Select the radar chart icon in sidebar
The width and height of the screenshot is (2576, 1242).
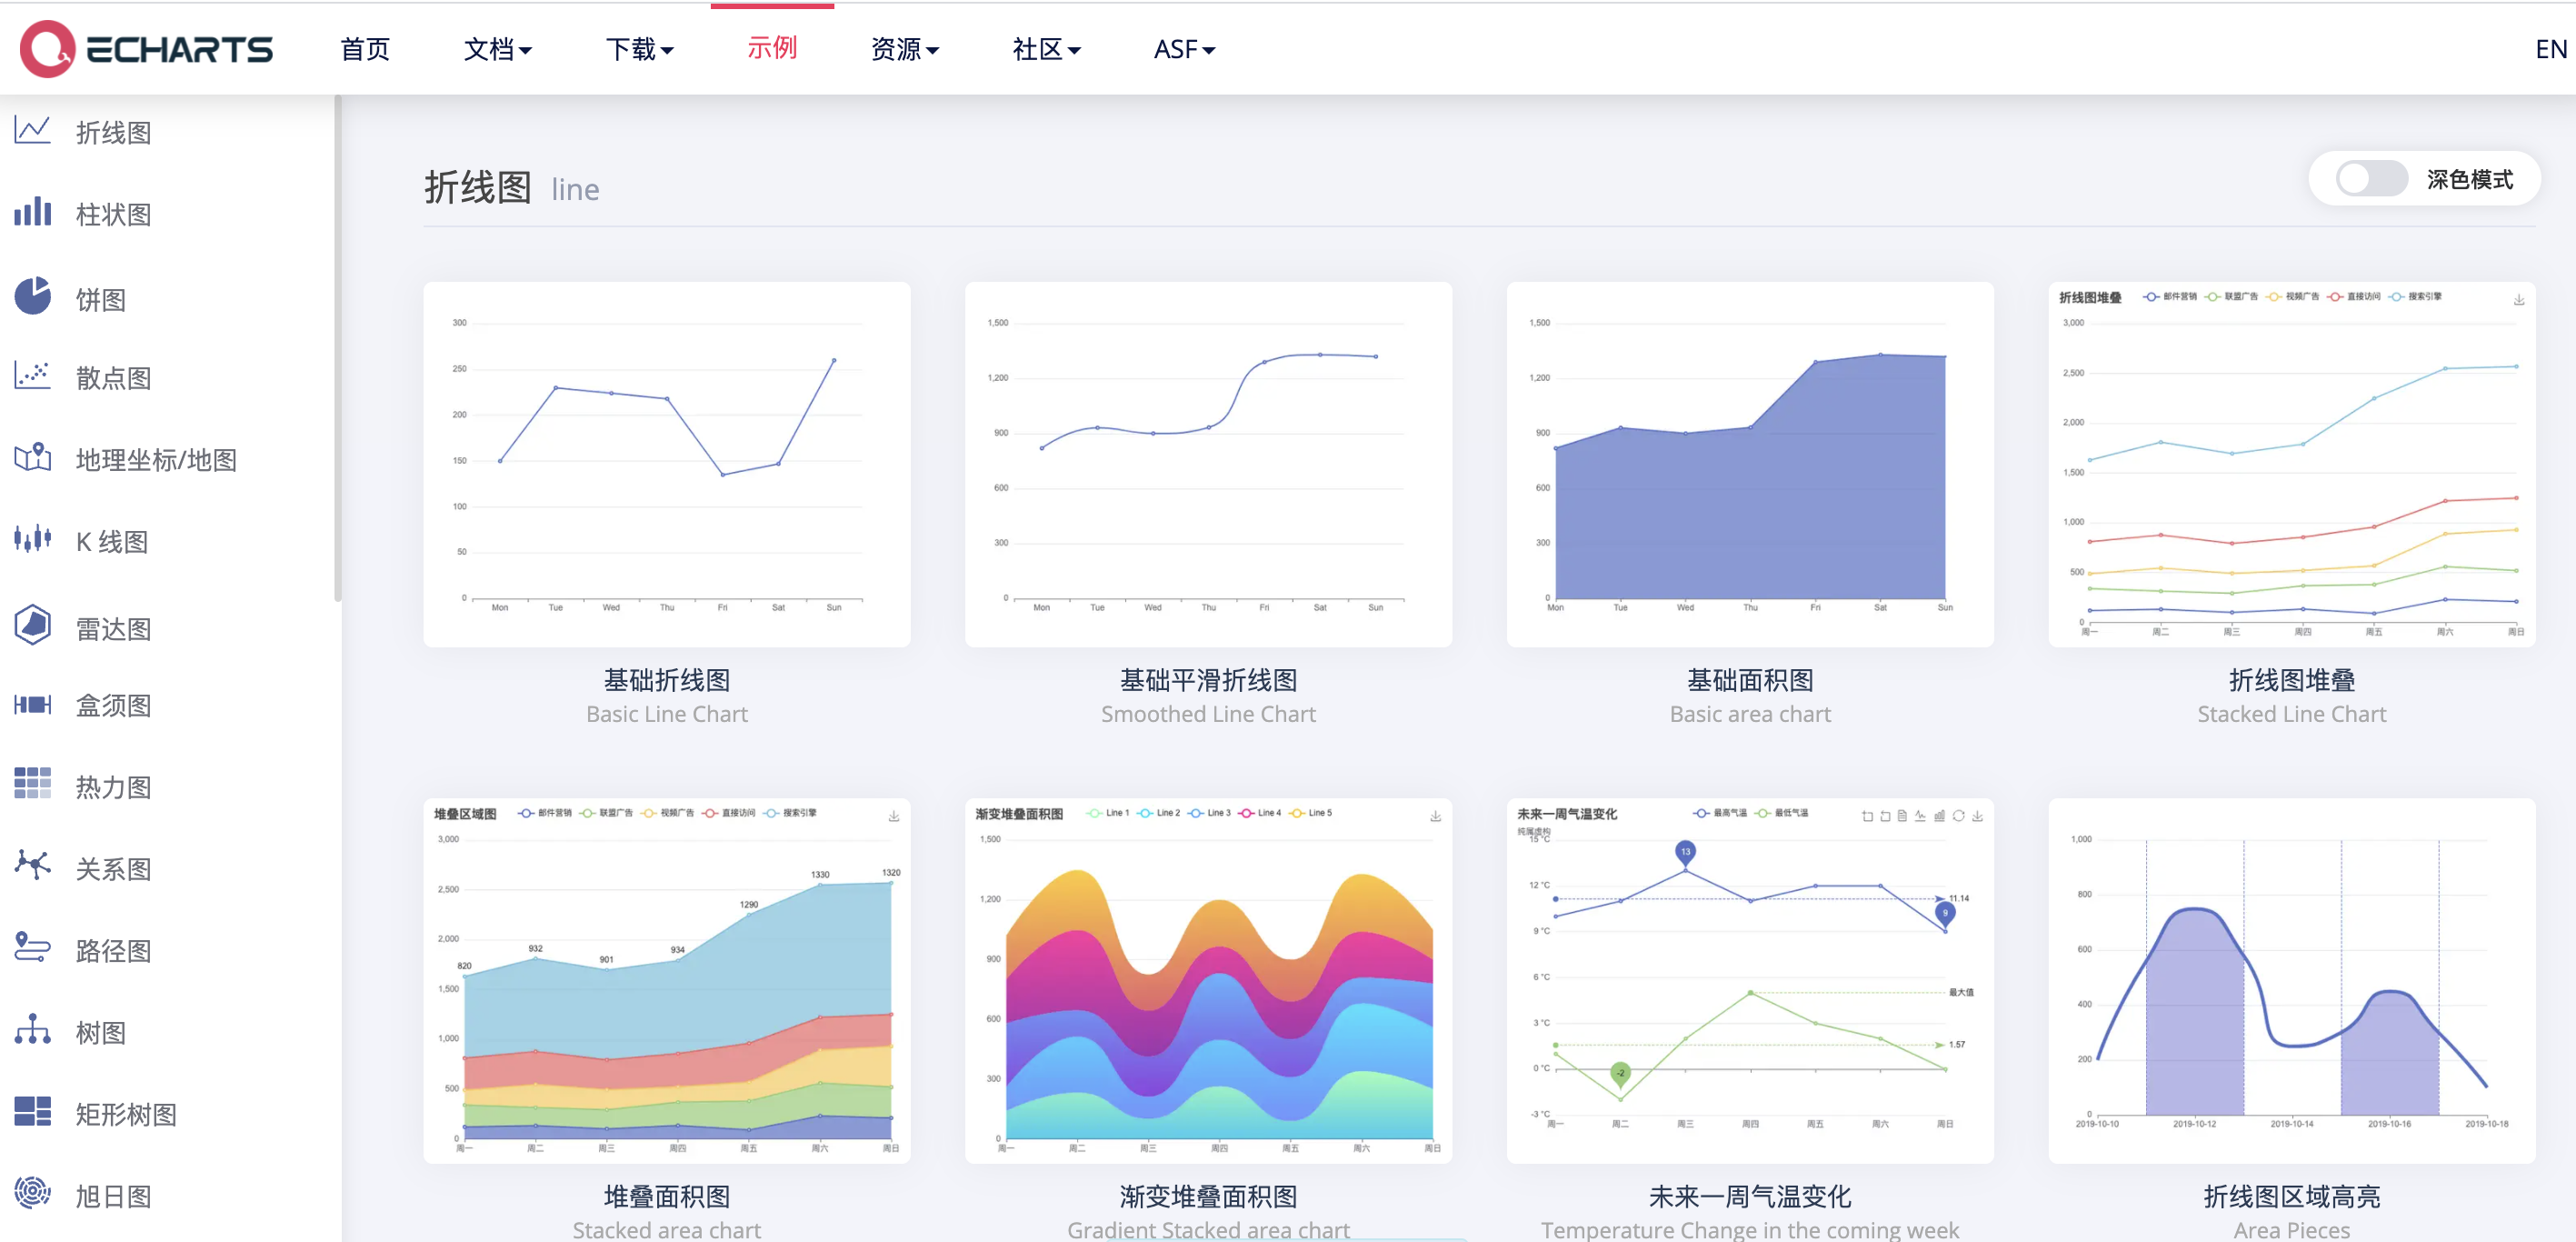[x=32, y=624]
